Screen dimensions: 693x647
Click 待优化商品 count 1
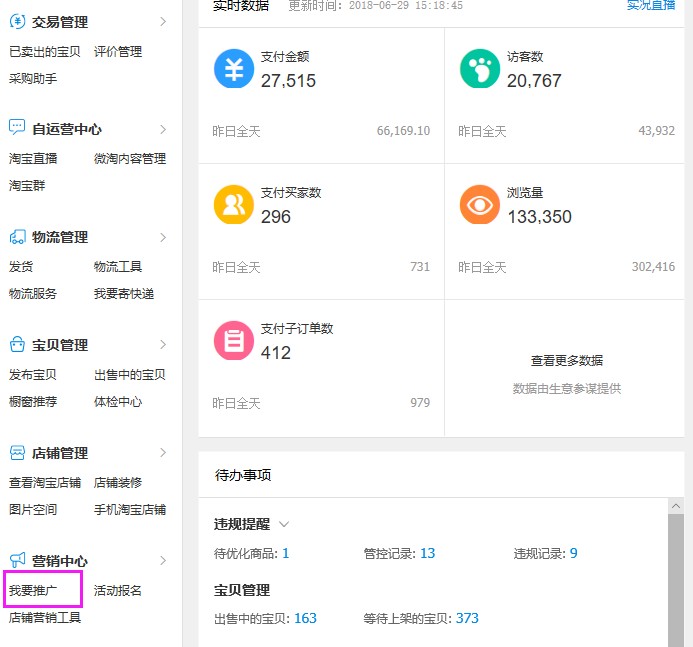point(286,553)
